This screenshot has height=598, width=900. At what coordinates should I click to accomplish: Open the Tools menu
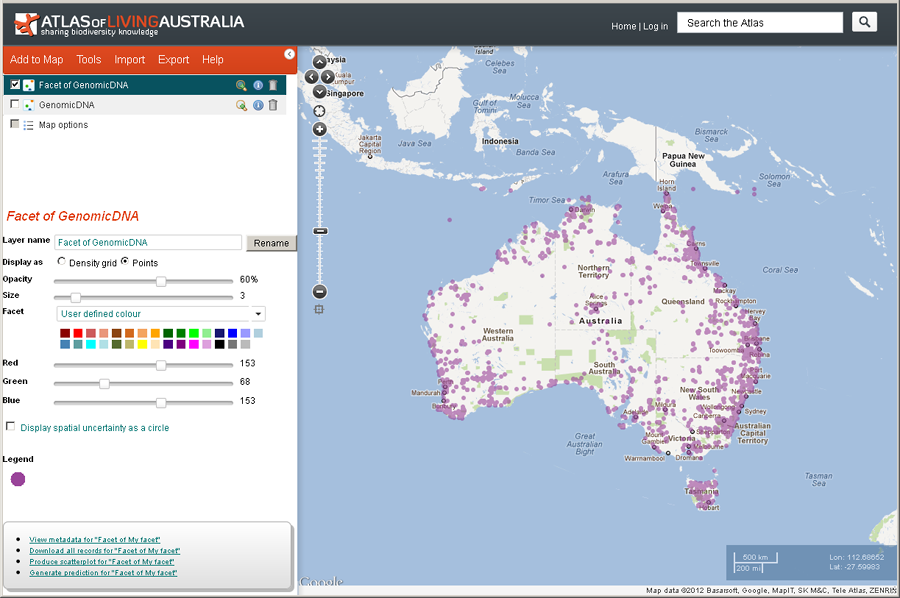[x=89, y=60]
